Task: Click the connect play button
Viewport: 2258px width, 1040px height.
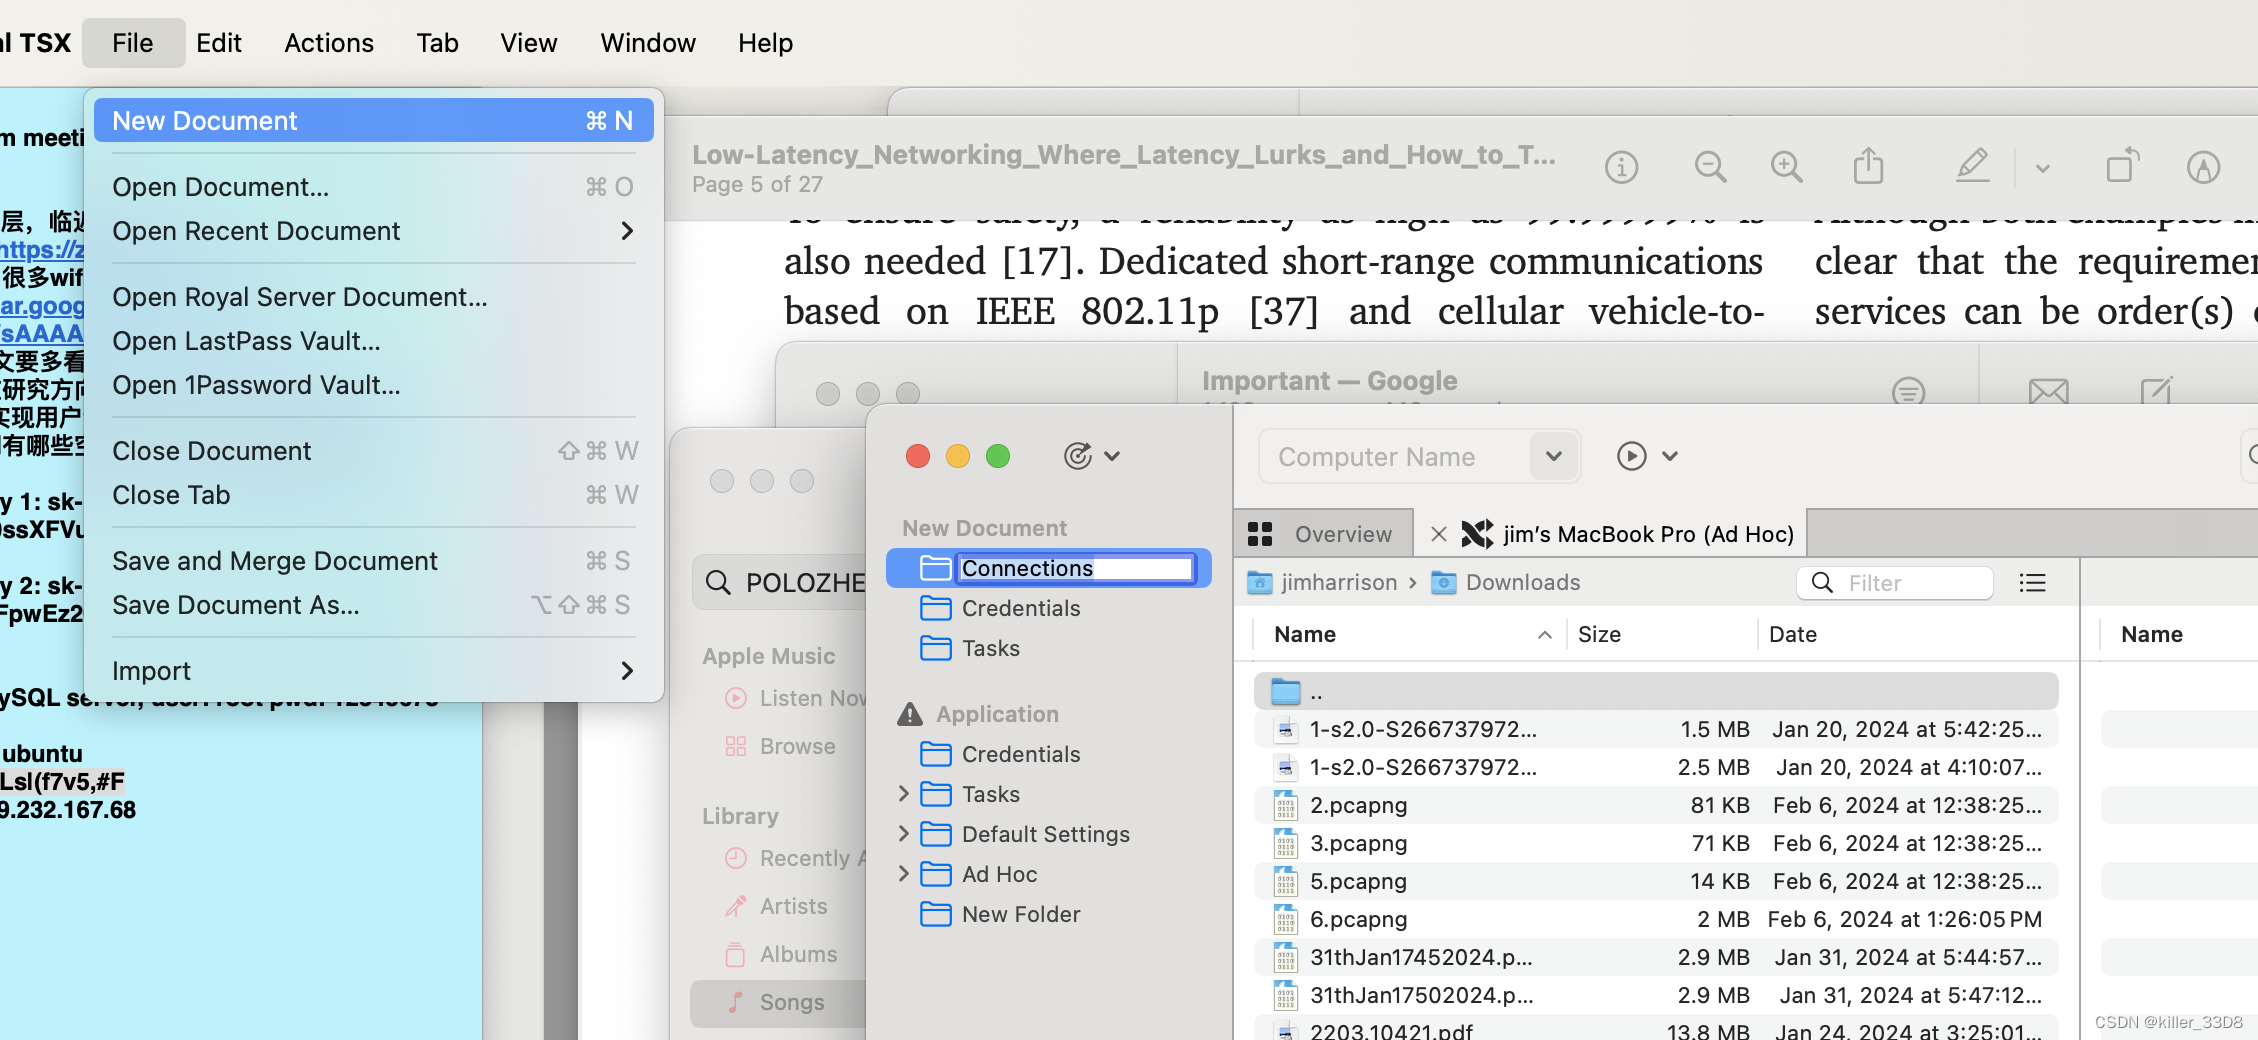Action: [1631, 456]
